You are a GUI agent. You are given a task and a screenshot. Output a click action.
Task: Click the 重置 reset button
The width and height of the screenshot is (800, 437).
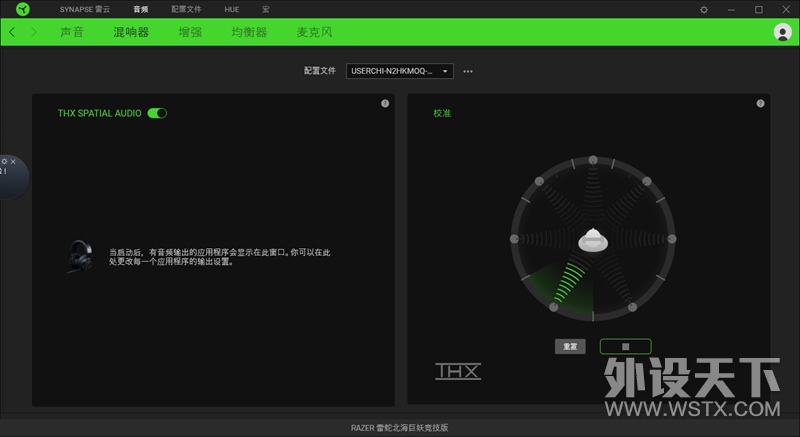(x=570, y=346)
